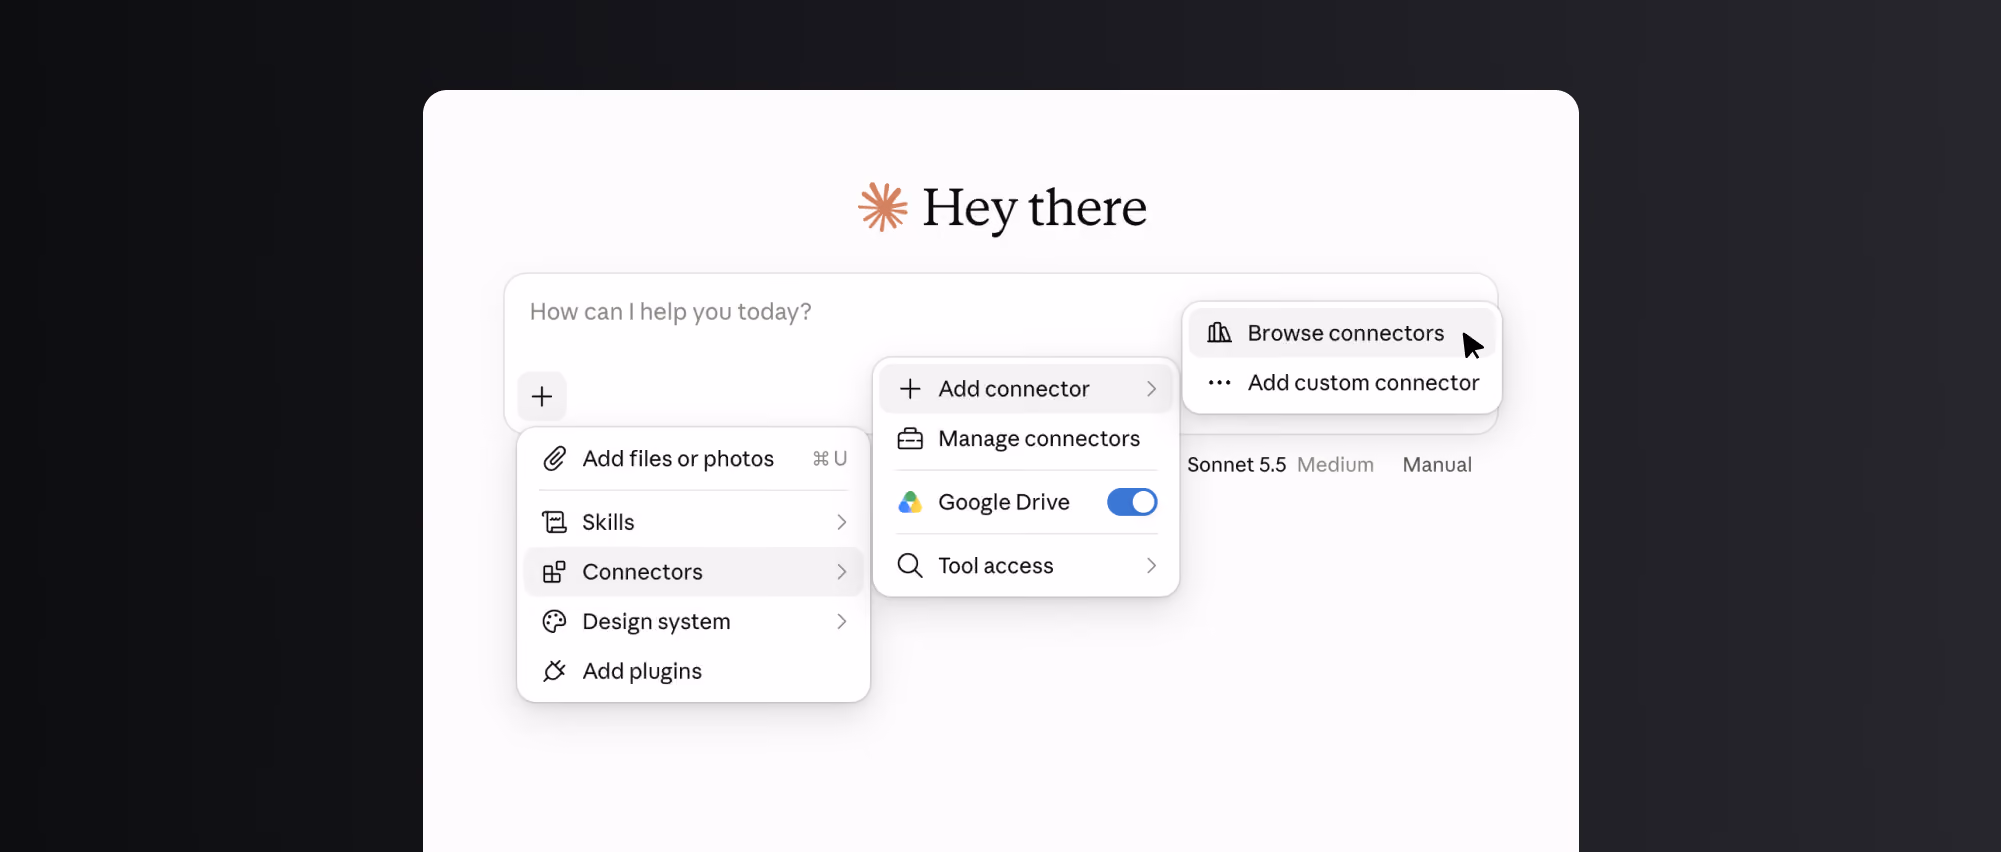Click the Manual mode button
2001x852 pixels.
(1437, 465)
